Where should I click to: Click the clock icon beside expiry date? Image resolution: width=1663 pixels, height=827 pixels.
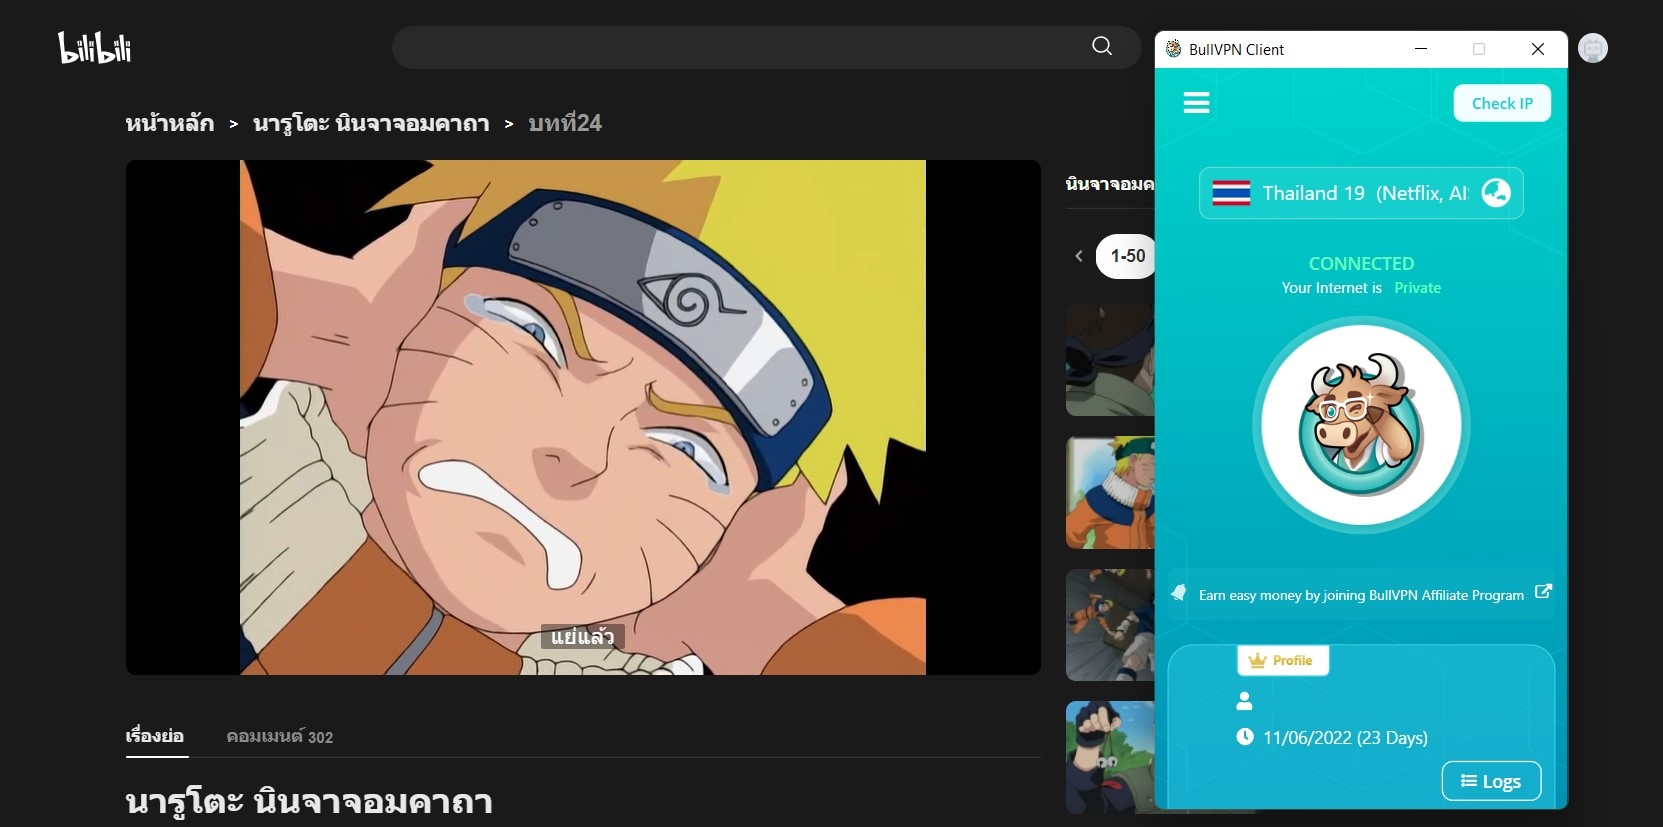1244,737
